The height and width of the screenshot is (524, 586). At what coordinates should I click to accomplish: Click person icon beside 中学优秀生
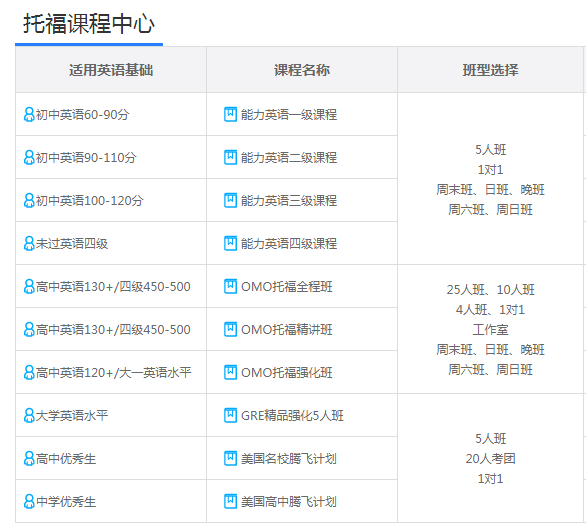pos(29,502)
